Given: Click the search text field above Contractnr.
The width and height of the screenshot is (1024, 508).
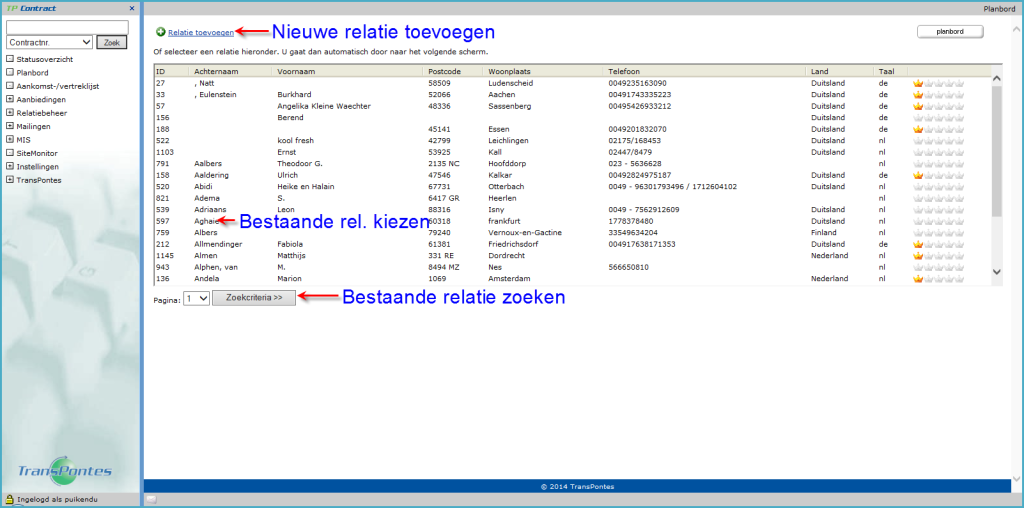Looking at the screenshot, I should (x=67, y=27).
